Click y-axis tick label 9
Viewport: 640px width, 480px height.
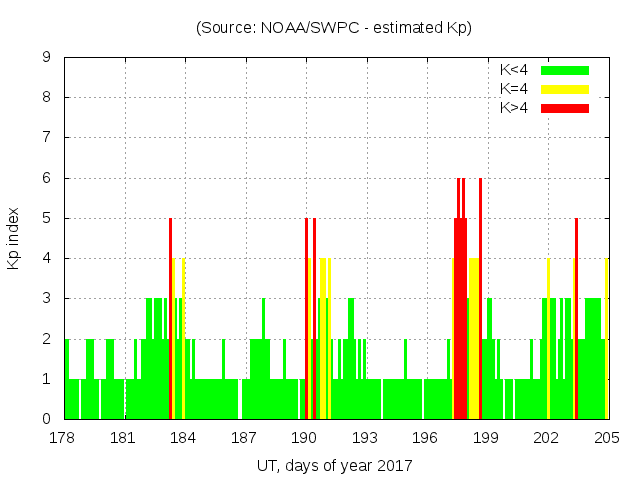[x=47, y=58]
